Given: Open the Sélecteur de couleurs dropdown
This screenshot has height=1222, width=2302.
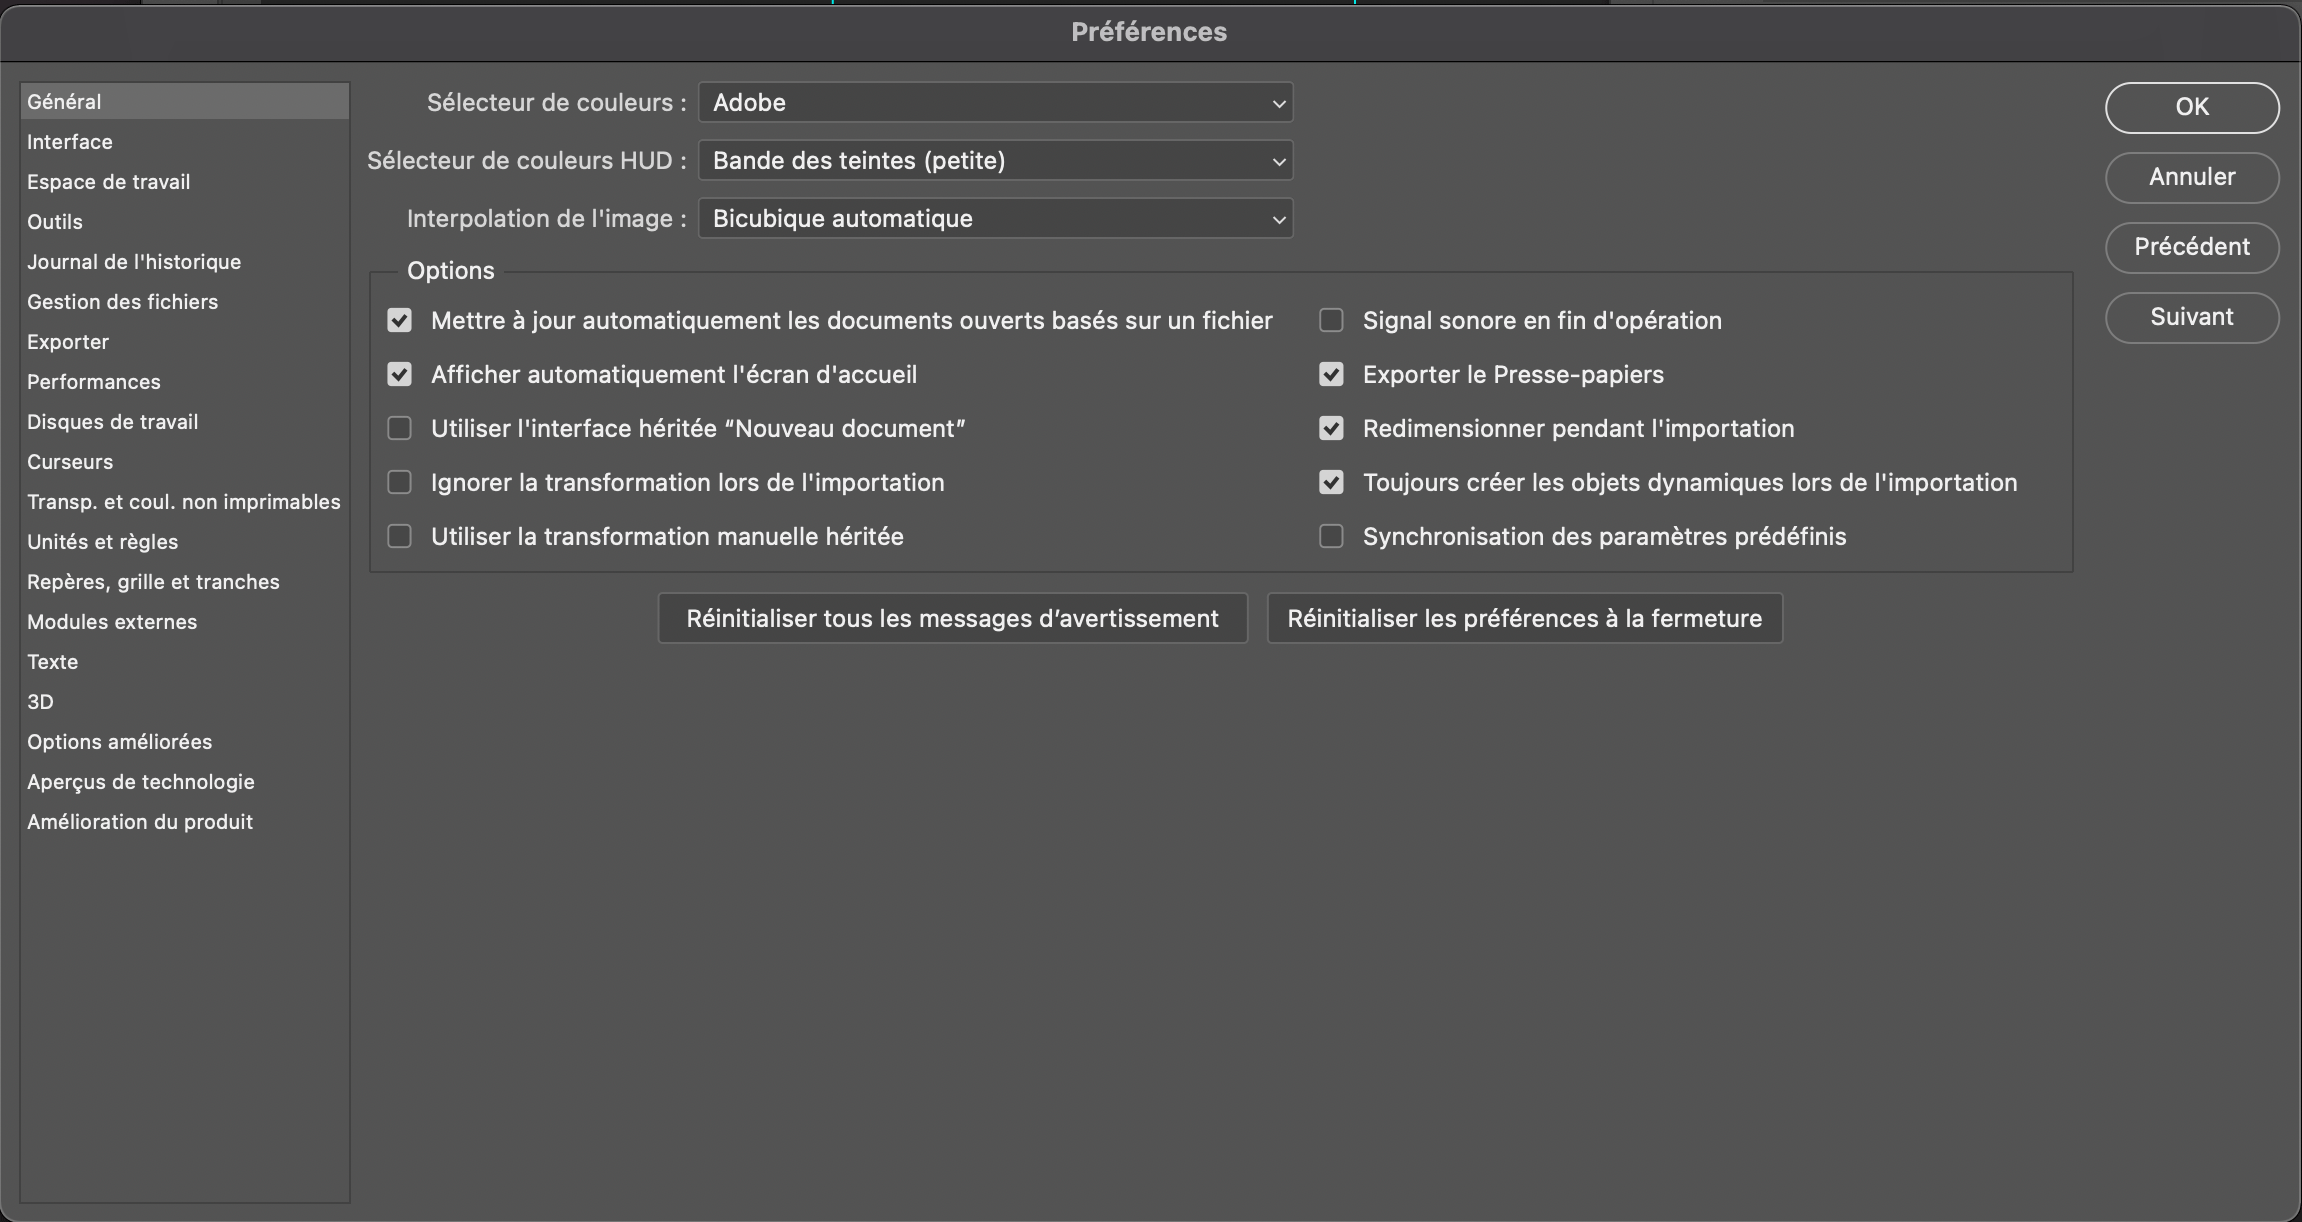Looking at the screenshot, I should pos(994,102).
